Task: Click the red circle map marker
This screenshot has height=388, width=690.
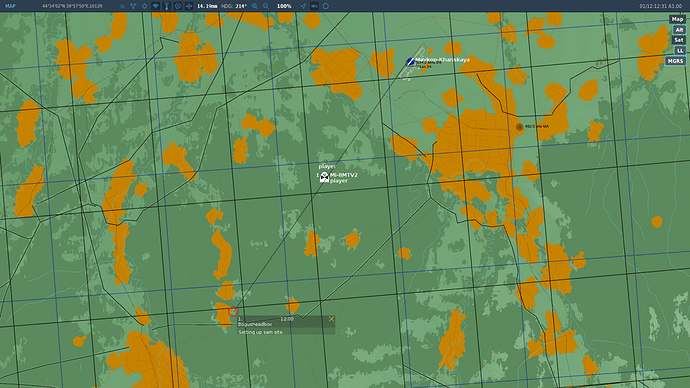Action: (233, 311)
